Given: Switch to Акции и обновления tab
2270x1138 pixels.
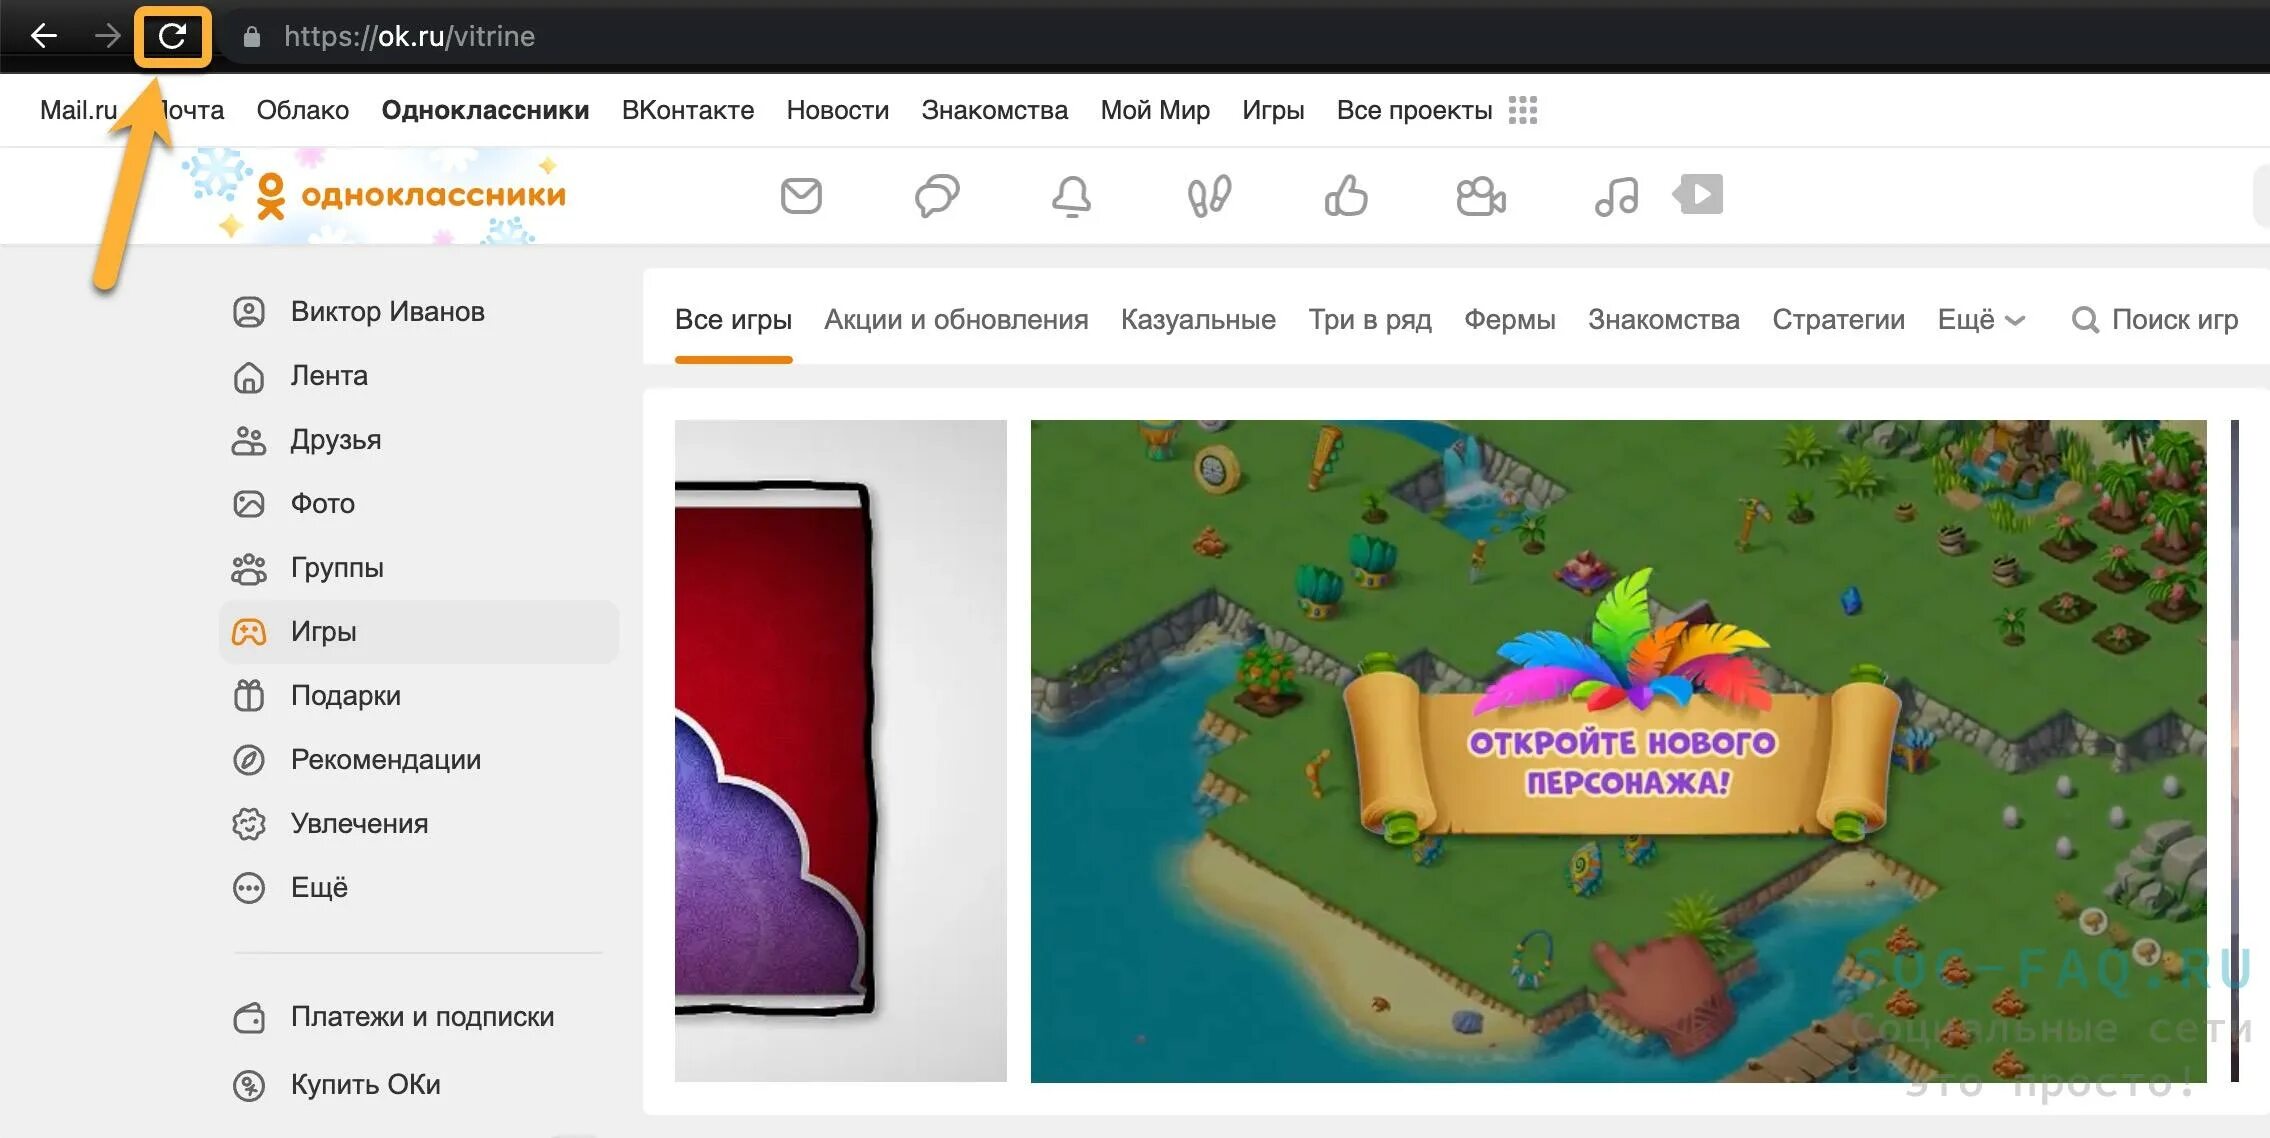Looking at the screenshot, I should (956, 320).
